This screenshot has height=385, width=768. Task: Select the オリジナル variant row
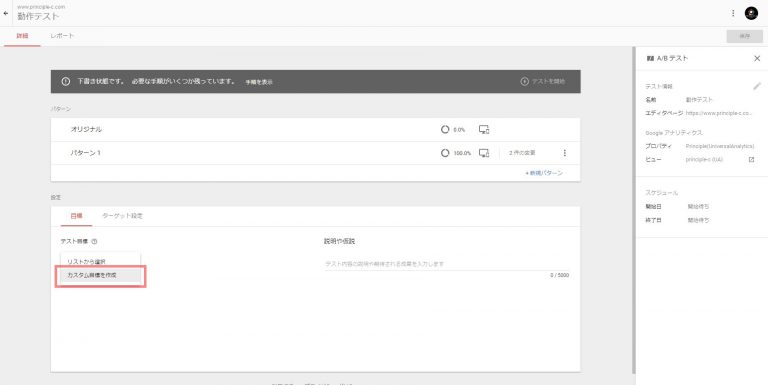coord(315,129)
